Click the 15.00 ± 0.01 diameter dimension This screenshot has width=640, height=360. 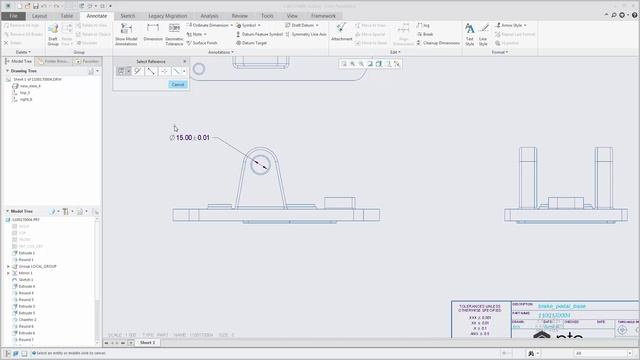click(189, 138)
